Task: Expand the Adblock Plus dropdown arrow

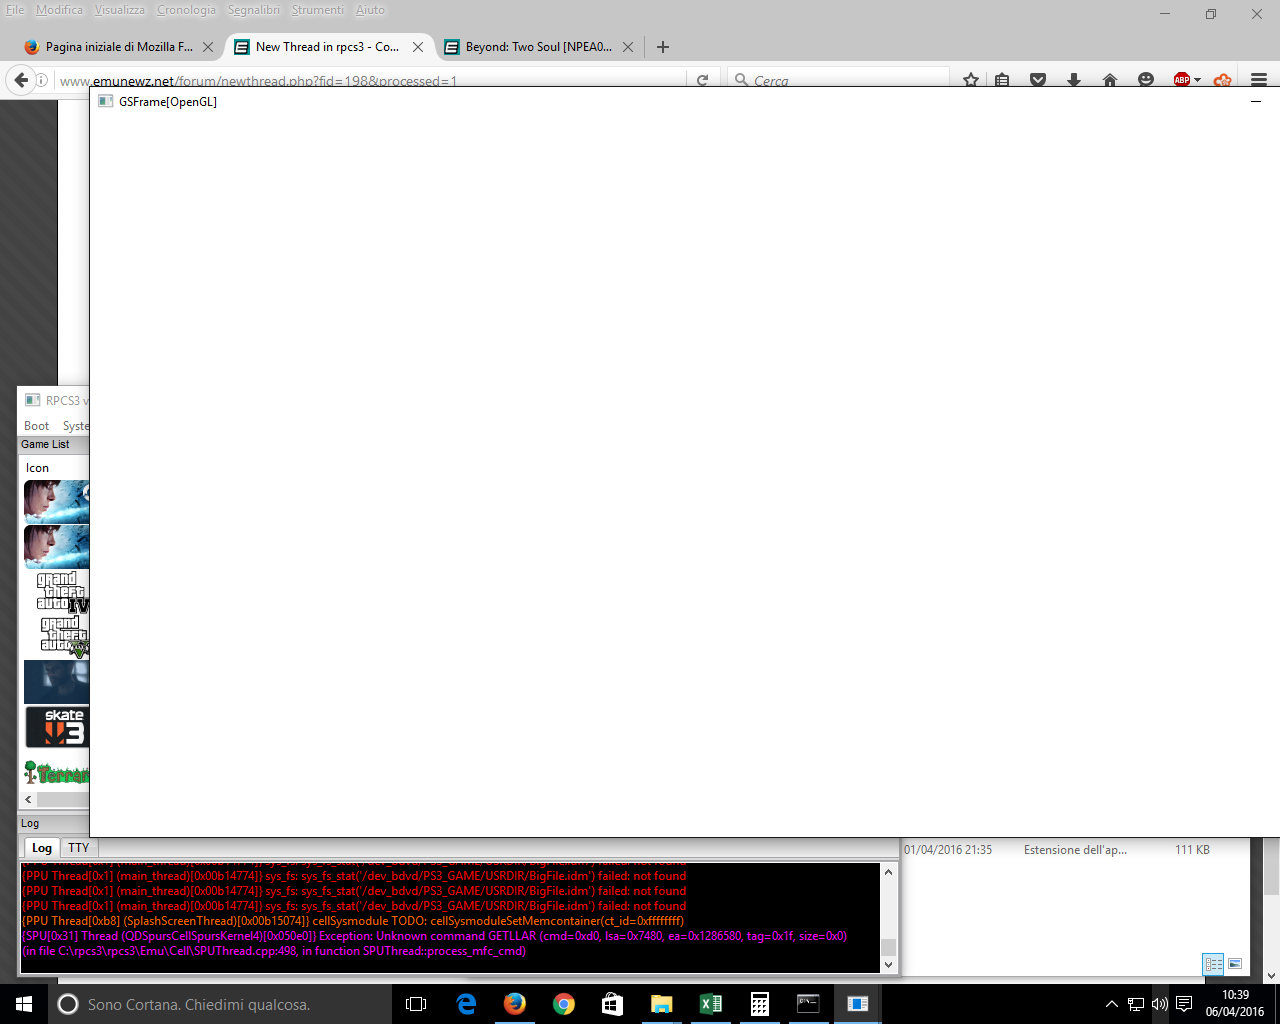Action: [x=1198, y=80]
